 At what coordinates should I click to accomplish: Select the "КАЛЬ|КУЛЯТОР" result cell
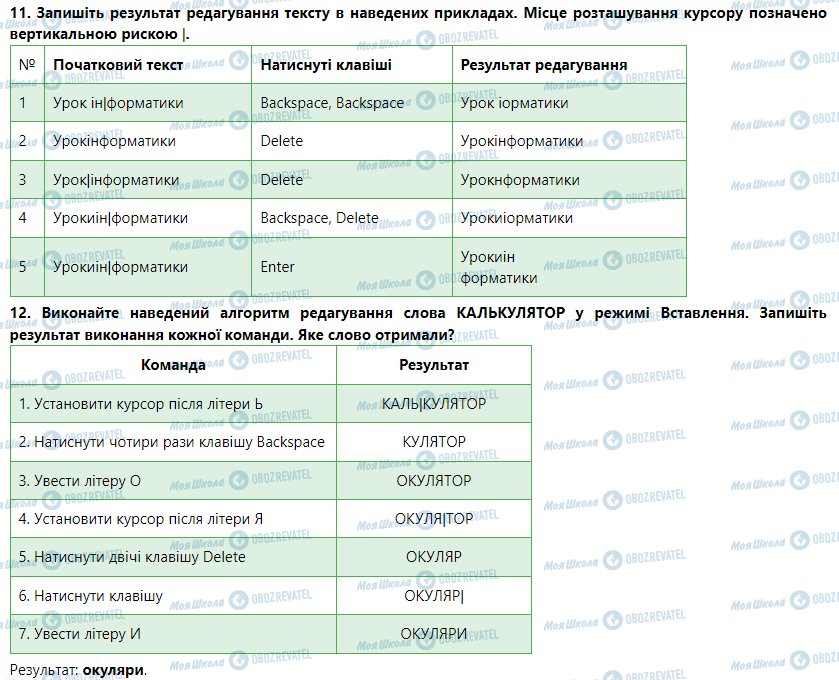click(433, 404)
